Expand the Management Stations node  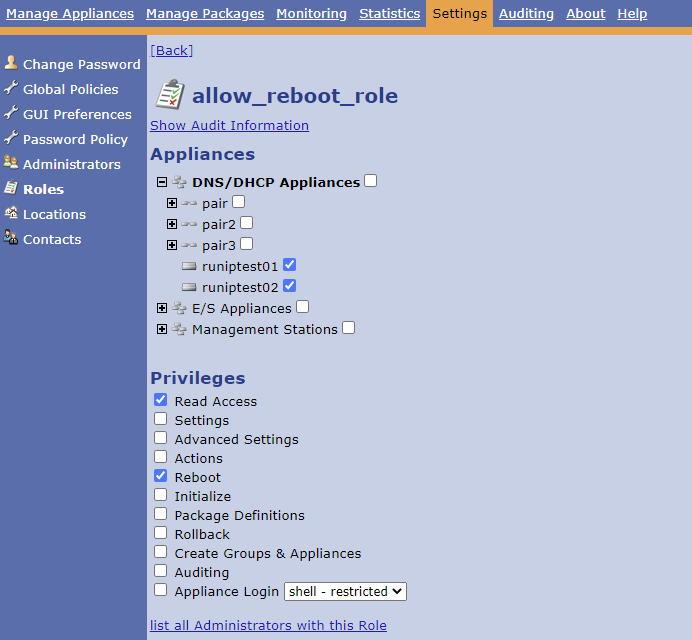click(x=162, y=329)
